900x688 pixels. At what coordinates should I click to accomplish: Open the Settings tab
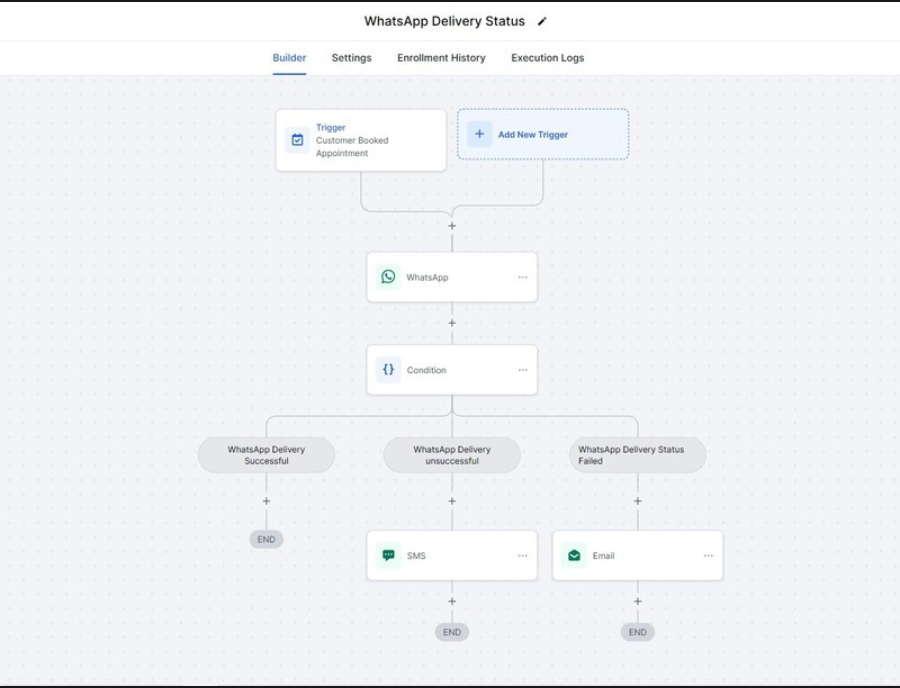click(x=351, y=58)
